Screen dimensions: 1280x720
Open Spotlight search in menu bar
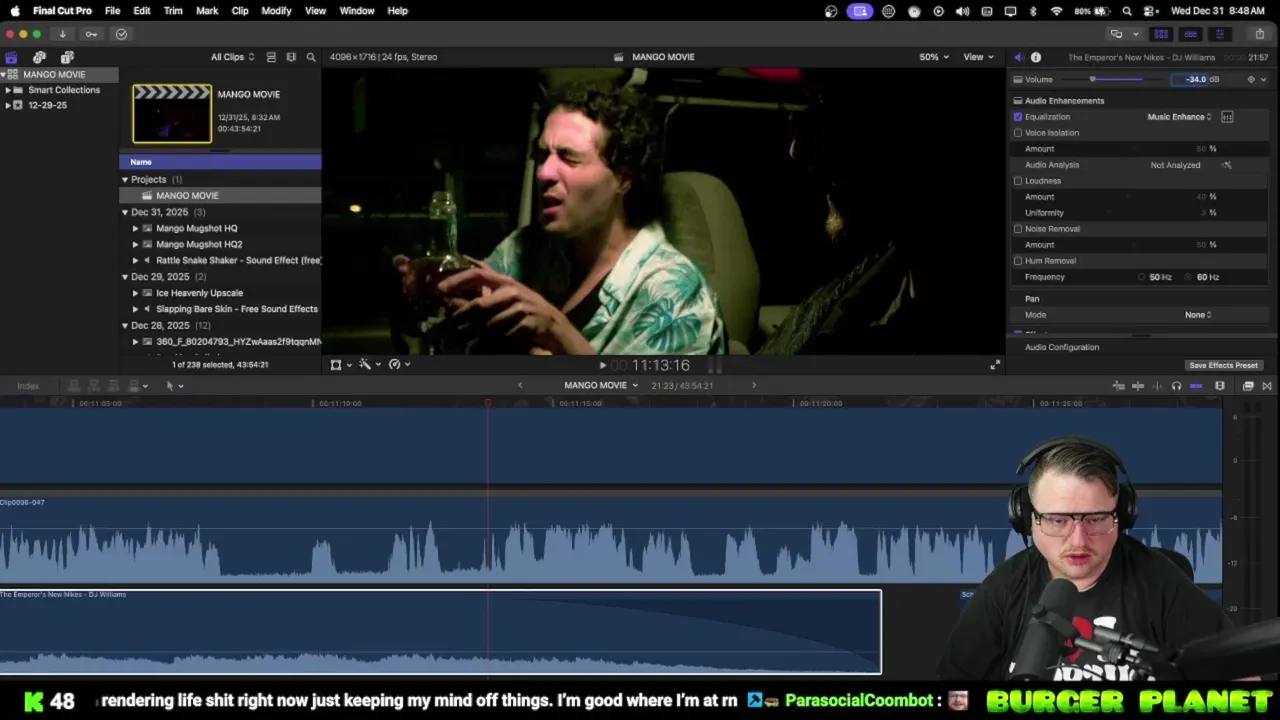pyautogui.click(x=1127, y=11)
